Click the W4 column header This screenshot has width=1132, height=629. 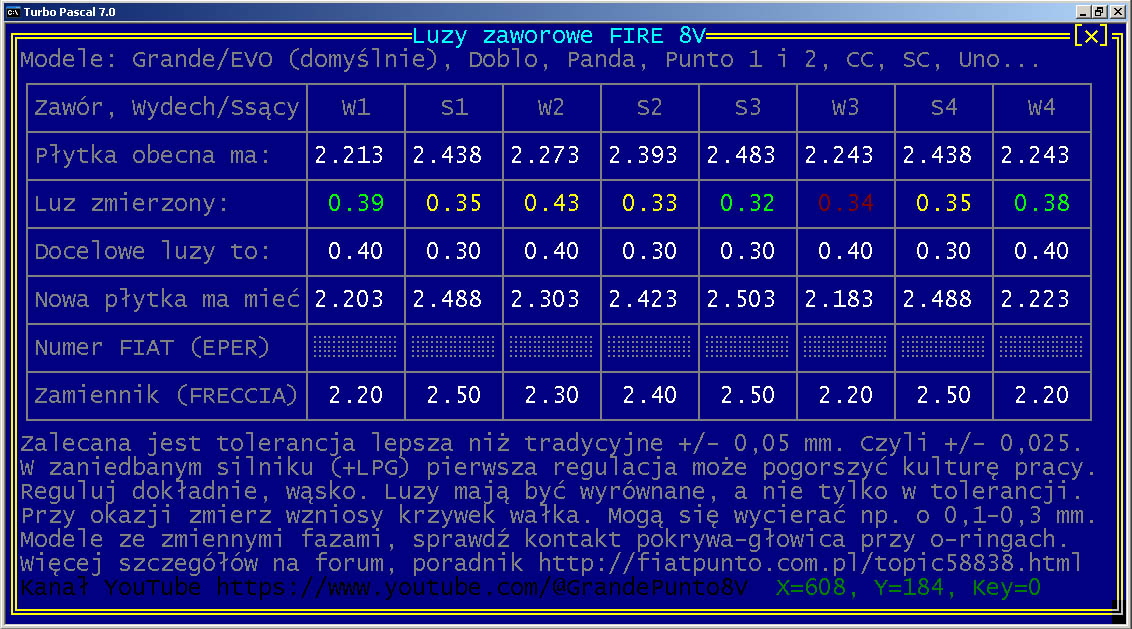[x=1041, y=107]
